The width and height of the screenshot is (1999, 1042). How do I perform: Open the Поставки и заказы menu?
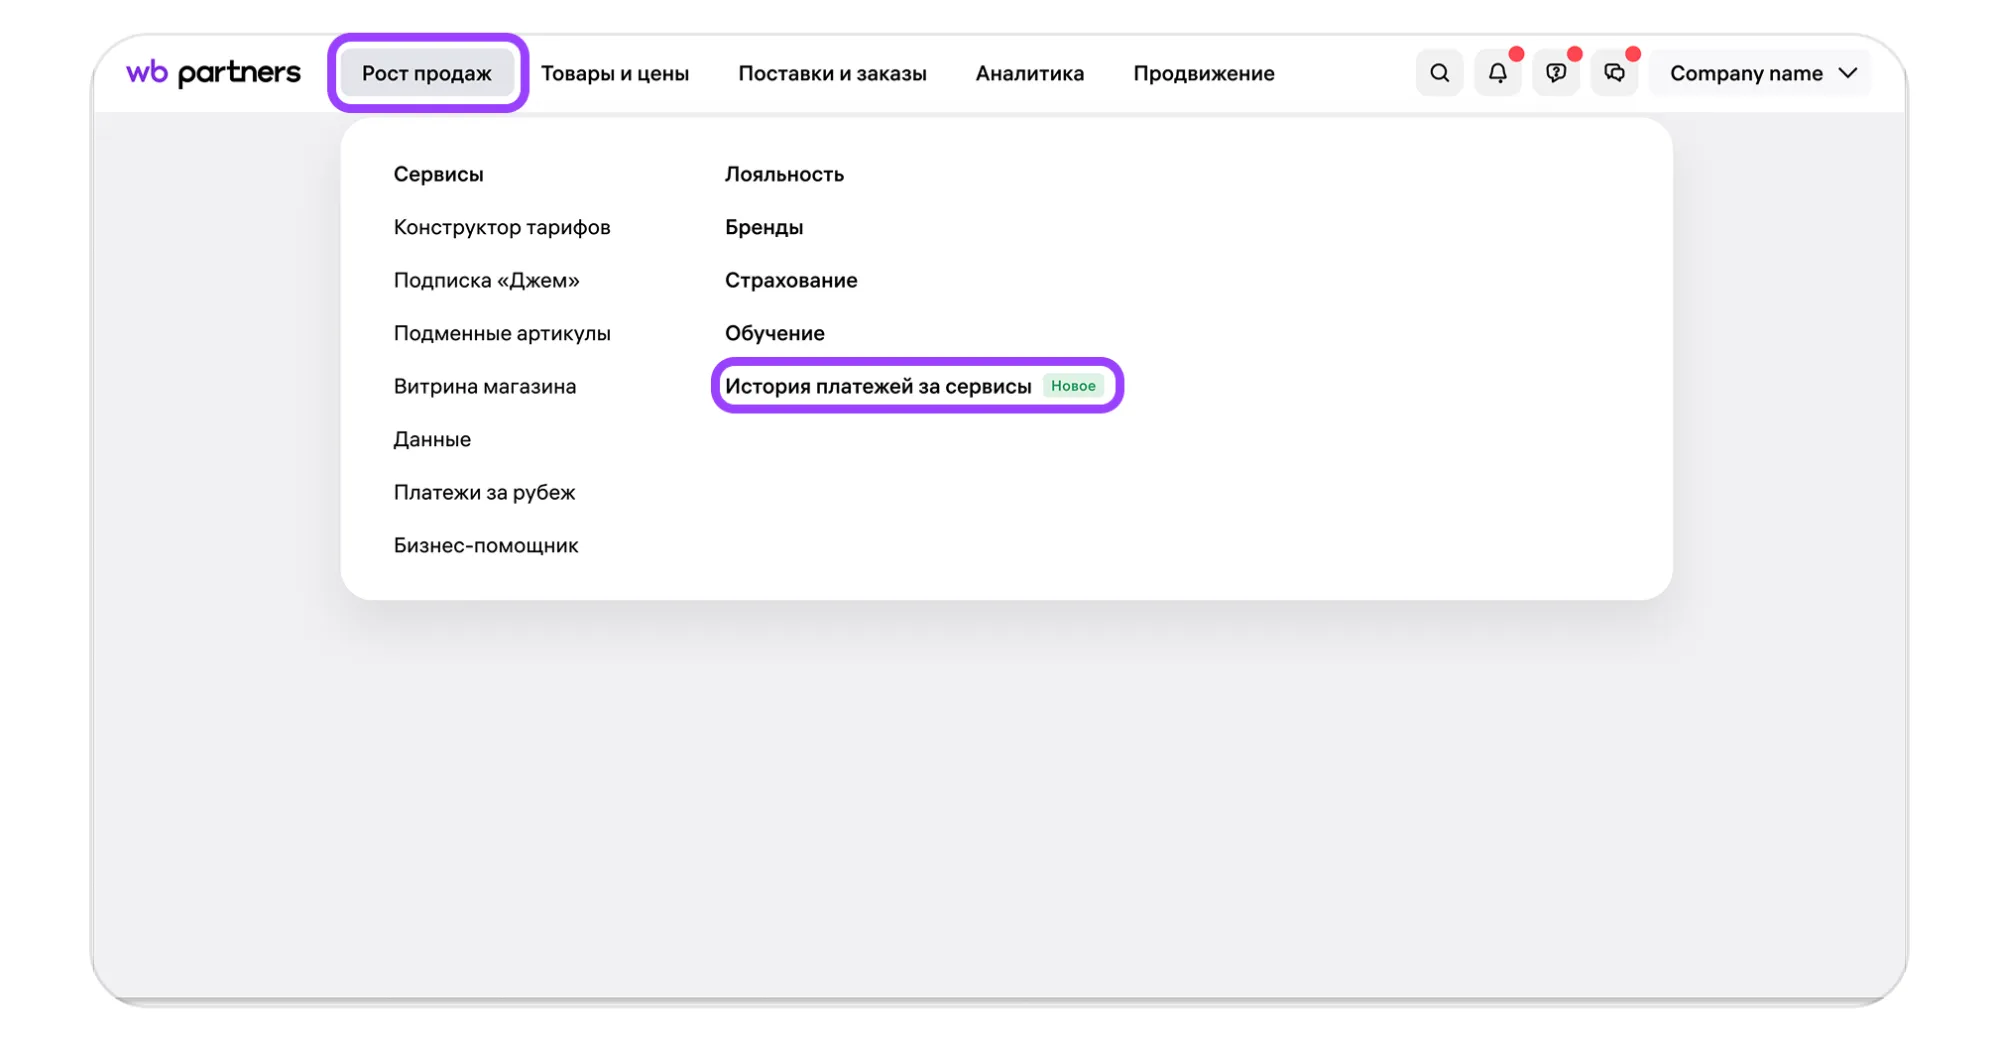click(831, 73)
